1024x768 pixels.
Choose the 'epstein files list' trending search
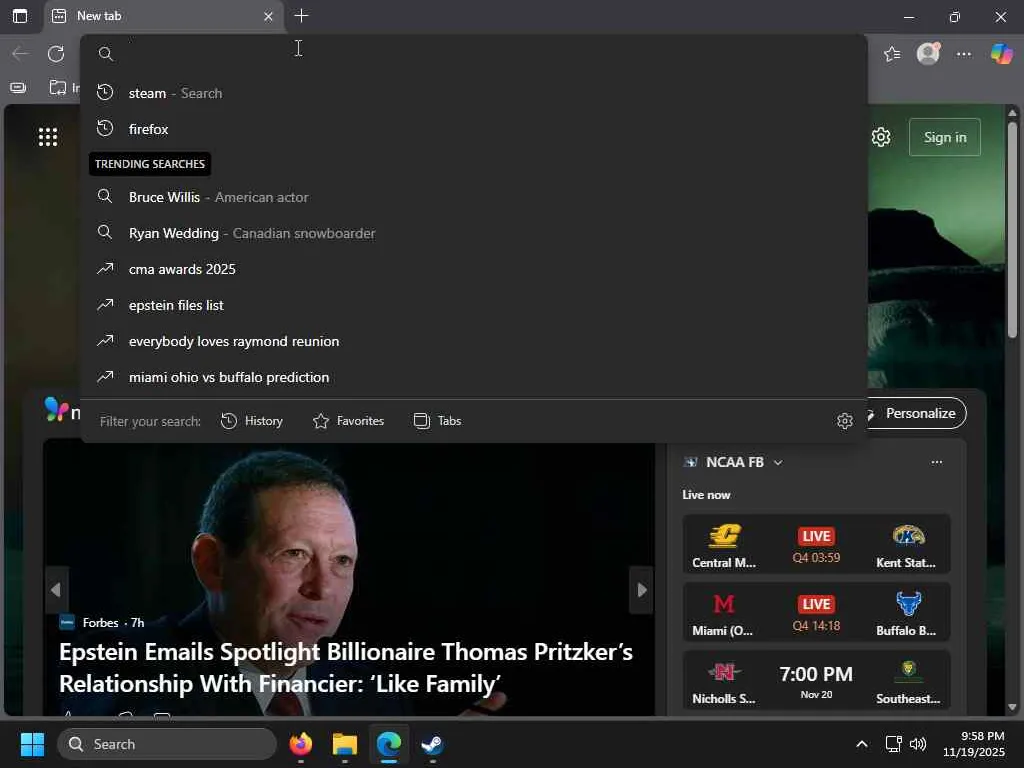click(473, 305)
